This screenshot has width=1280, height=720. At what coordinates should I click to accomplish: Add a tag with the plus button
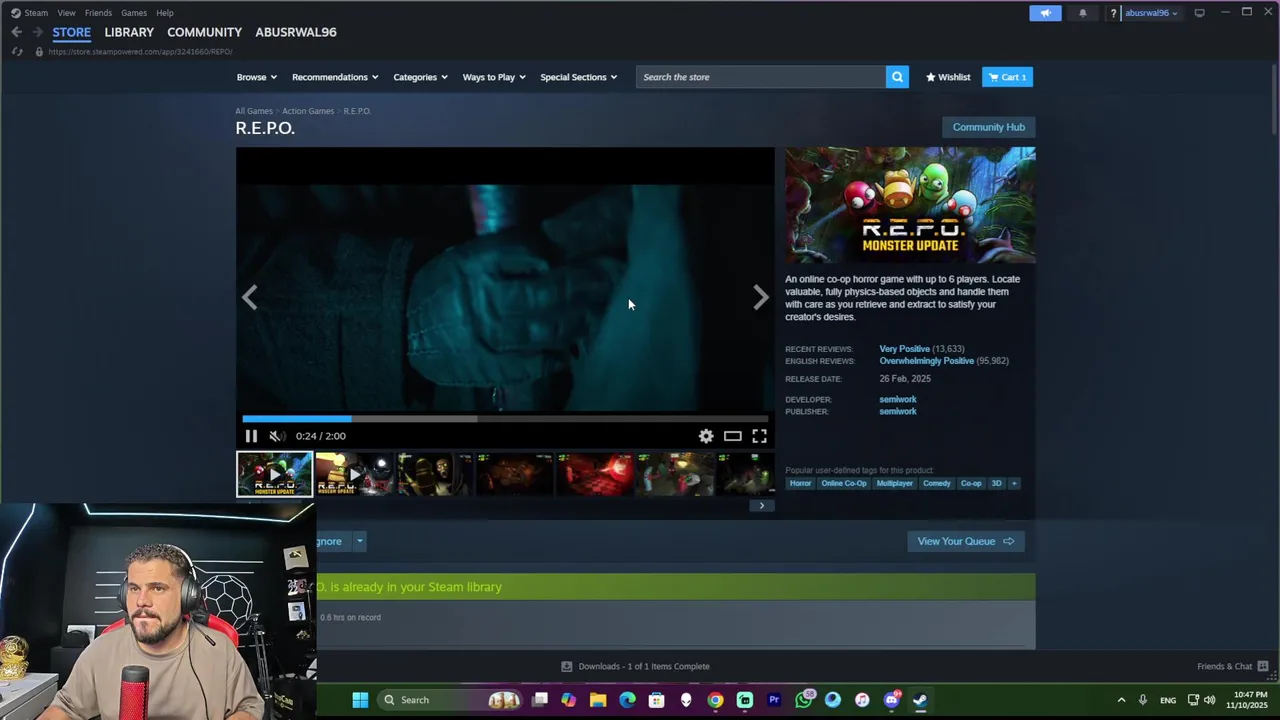(x=1014, y=483)
